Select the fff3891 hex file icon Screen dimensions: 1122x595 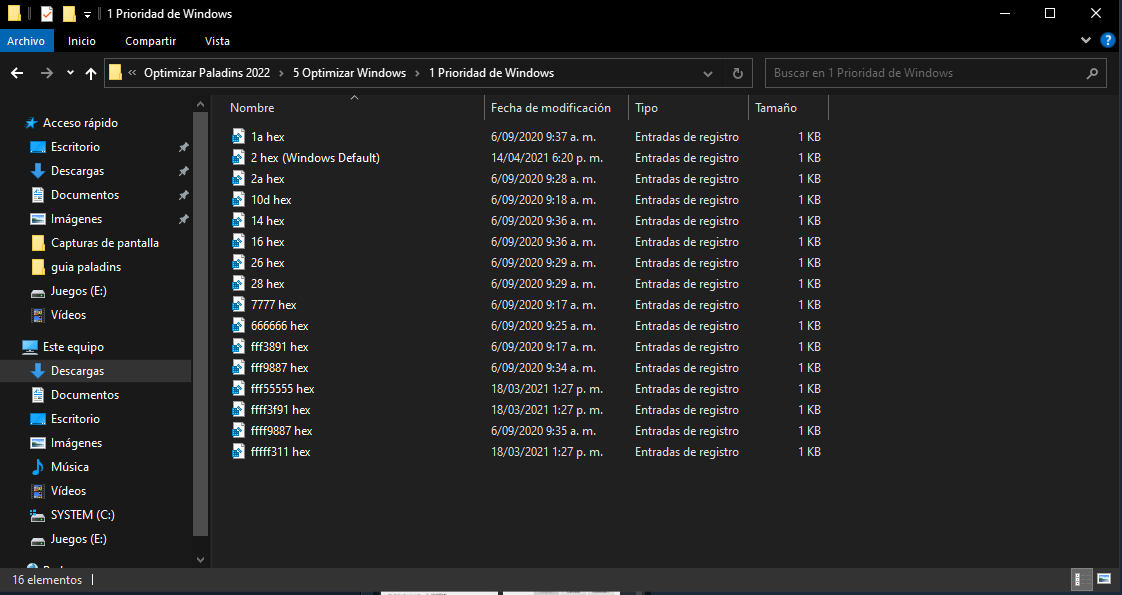(238, 347)
